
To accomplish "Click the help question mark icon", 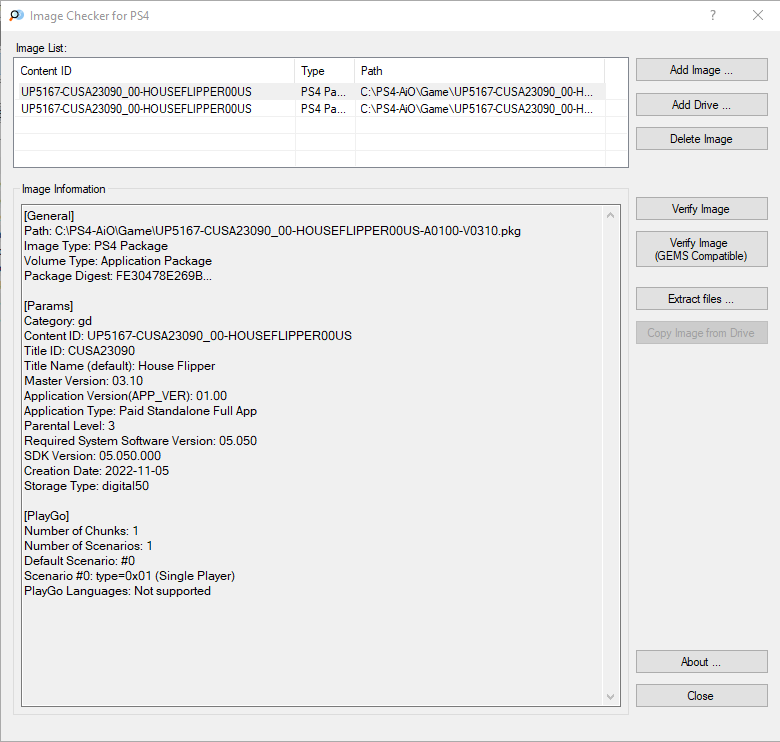I will click(713, 15).
